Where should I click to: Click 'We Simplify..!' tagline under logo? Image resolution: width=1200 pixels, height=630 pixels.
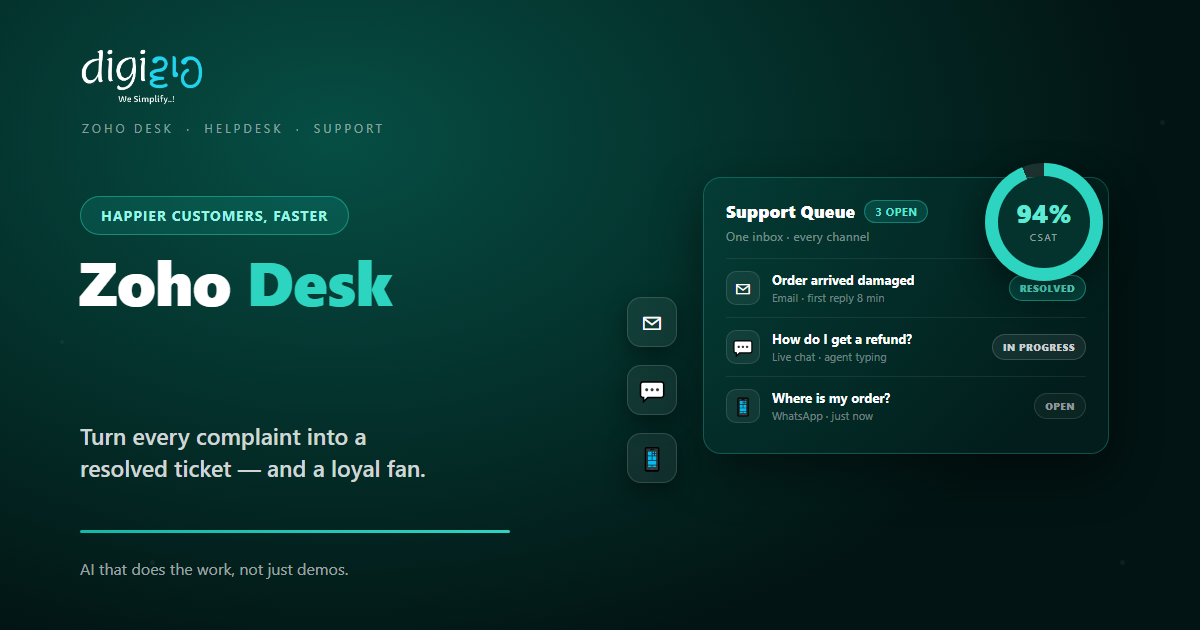(146, 100)
